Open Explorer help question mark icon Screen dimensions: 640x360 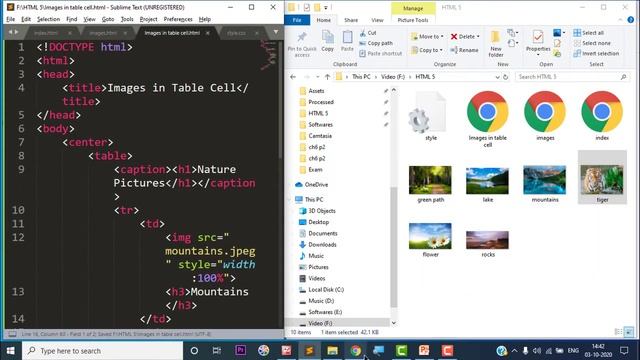pyautogui.click(x=631, y=20)
